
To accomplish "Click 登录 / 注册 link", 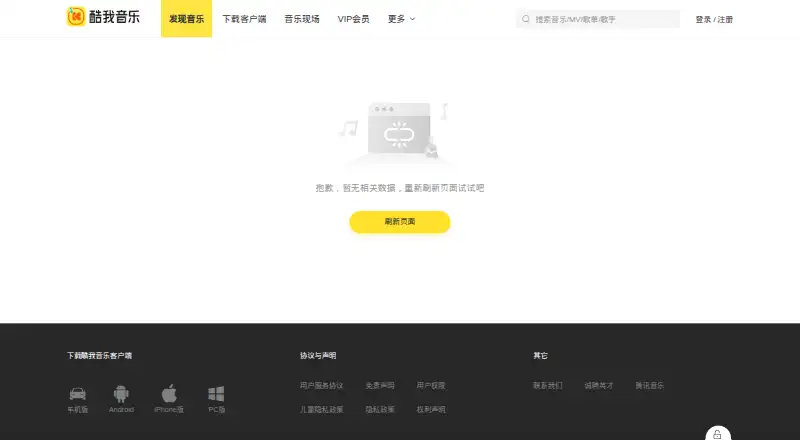I will 714,19.
